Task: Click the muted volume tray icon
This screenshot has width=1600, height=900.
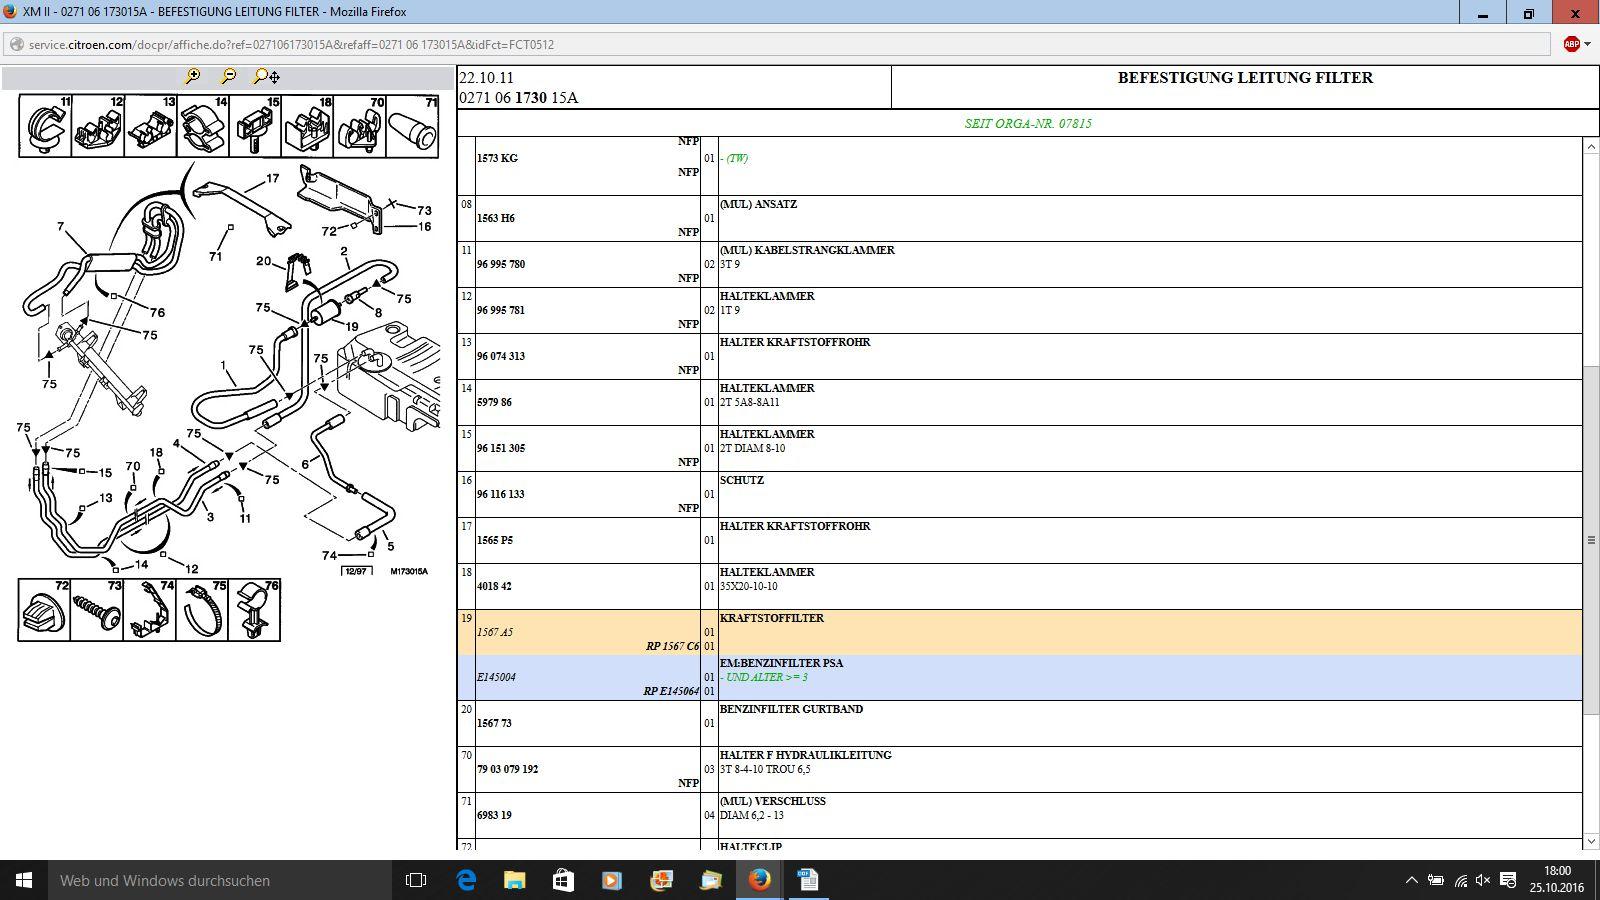Action: pos(1482,880)
